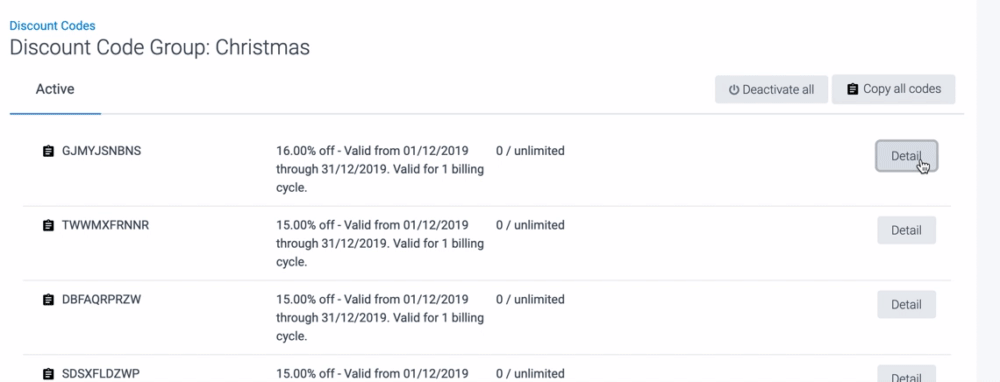Click clipboard icon next to DBFAQRPRZW
The width and height of the screenshot is (1000, 382).
tap(48, 299)
